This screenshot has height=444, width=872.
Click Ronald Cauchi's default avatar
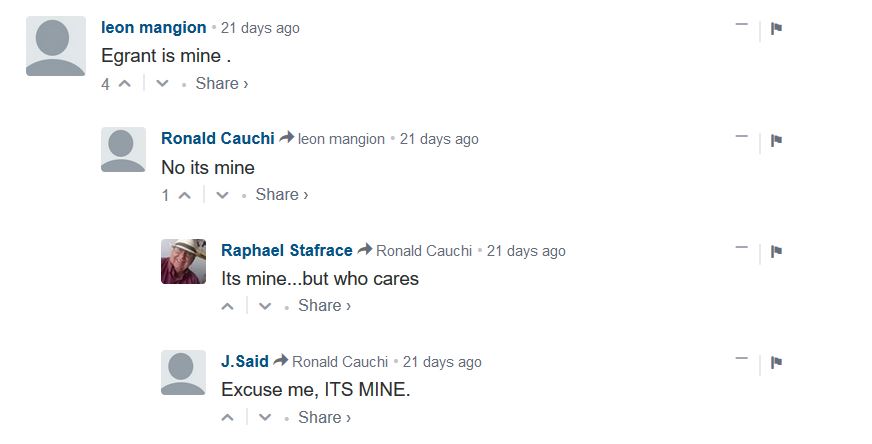click(x=123, y=150)
